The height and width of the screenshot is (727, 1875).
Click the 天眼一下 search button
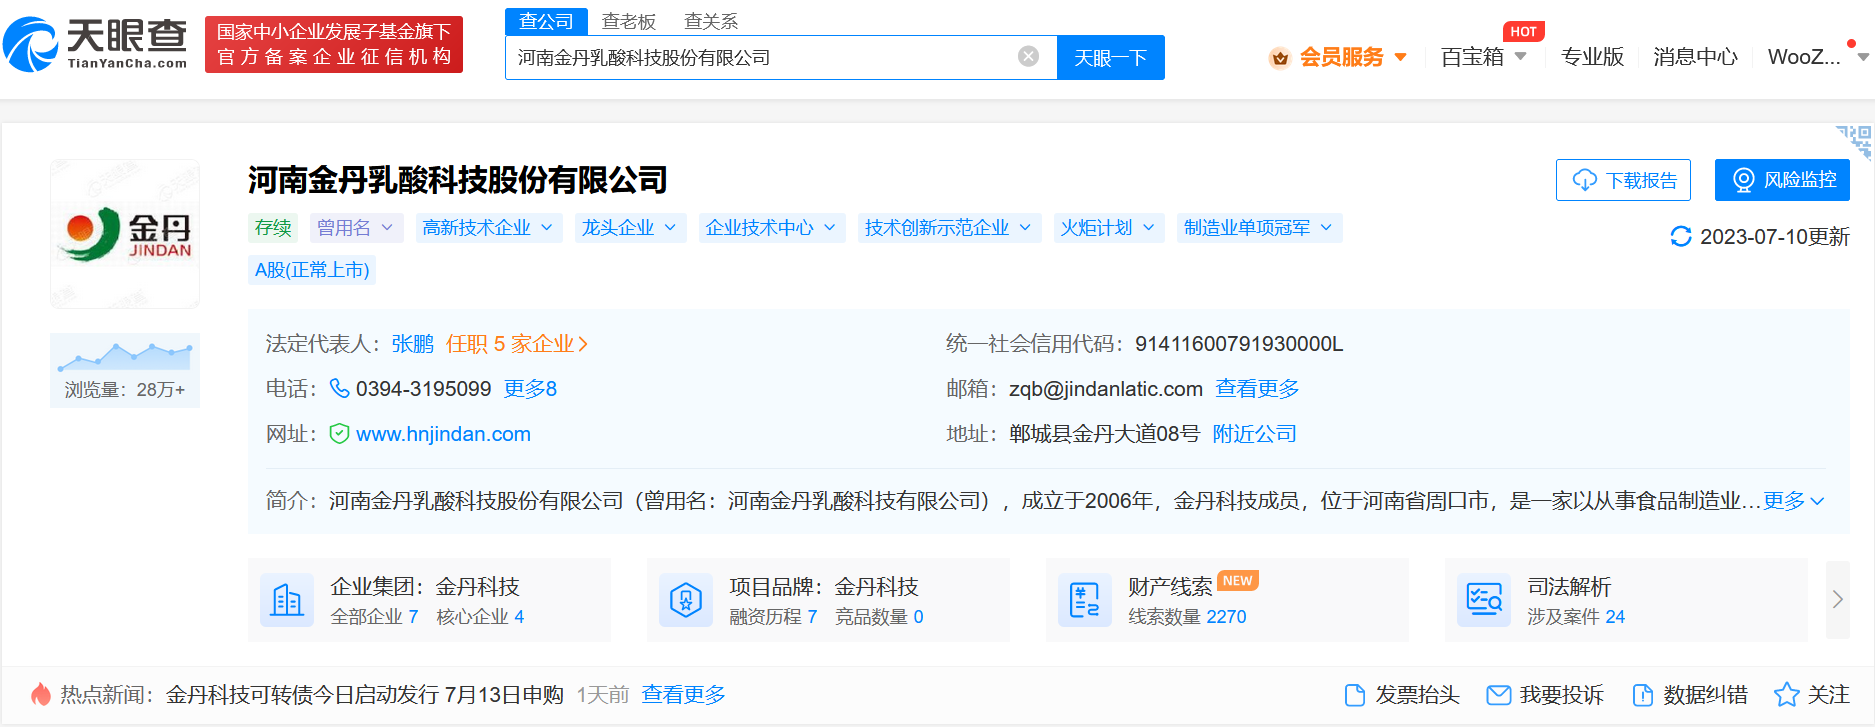[x=1110, y=58]
